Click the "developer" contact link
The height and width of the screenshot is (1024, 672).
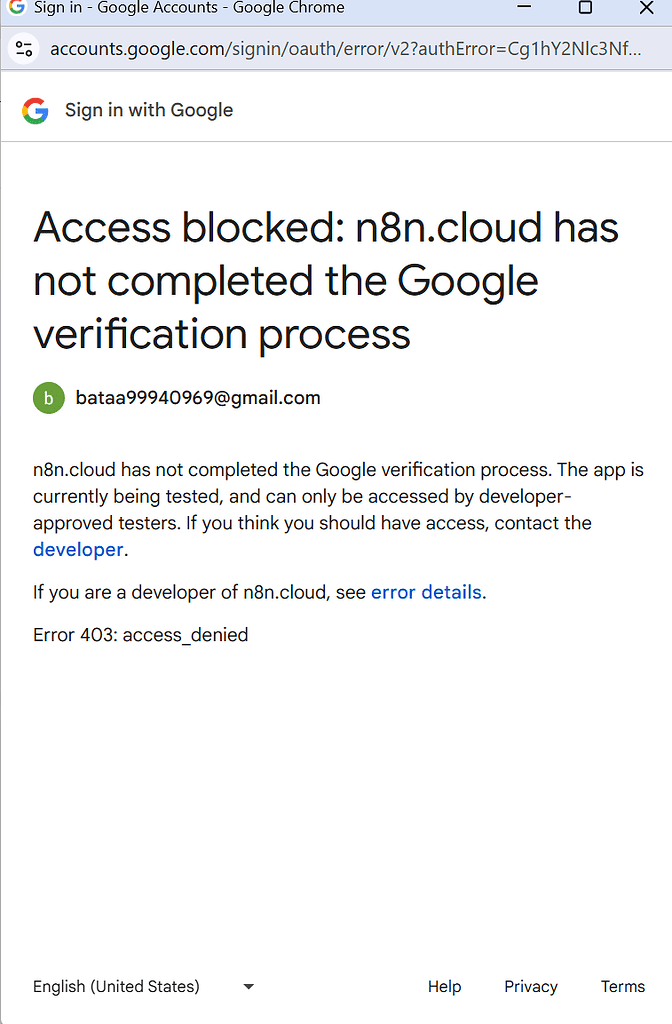77,549
